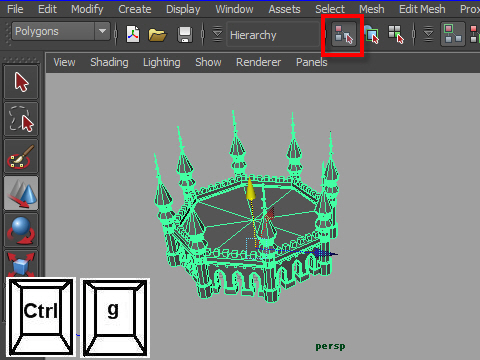Open the Hierarchy selection mask dropdown
The height and width of the screenshot is (360, 480).
click(x=273, y=35)
